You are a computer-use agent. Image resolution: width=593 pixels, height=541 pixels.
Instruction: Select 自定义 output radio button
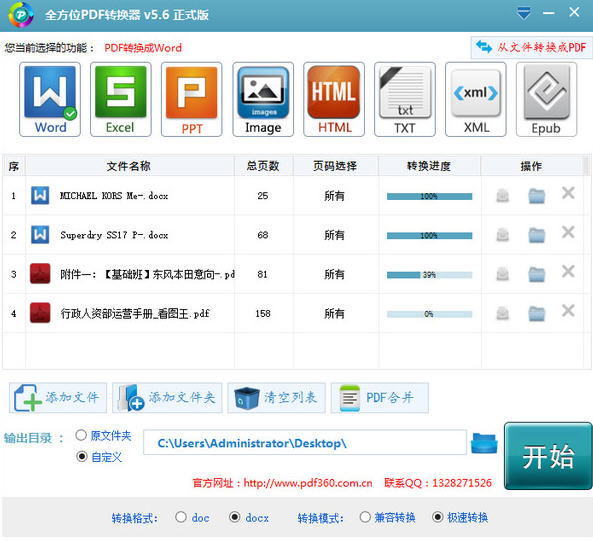[x=82, y=456]
